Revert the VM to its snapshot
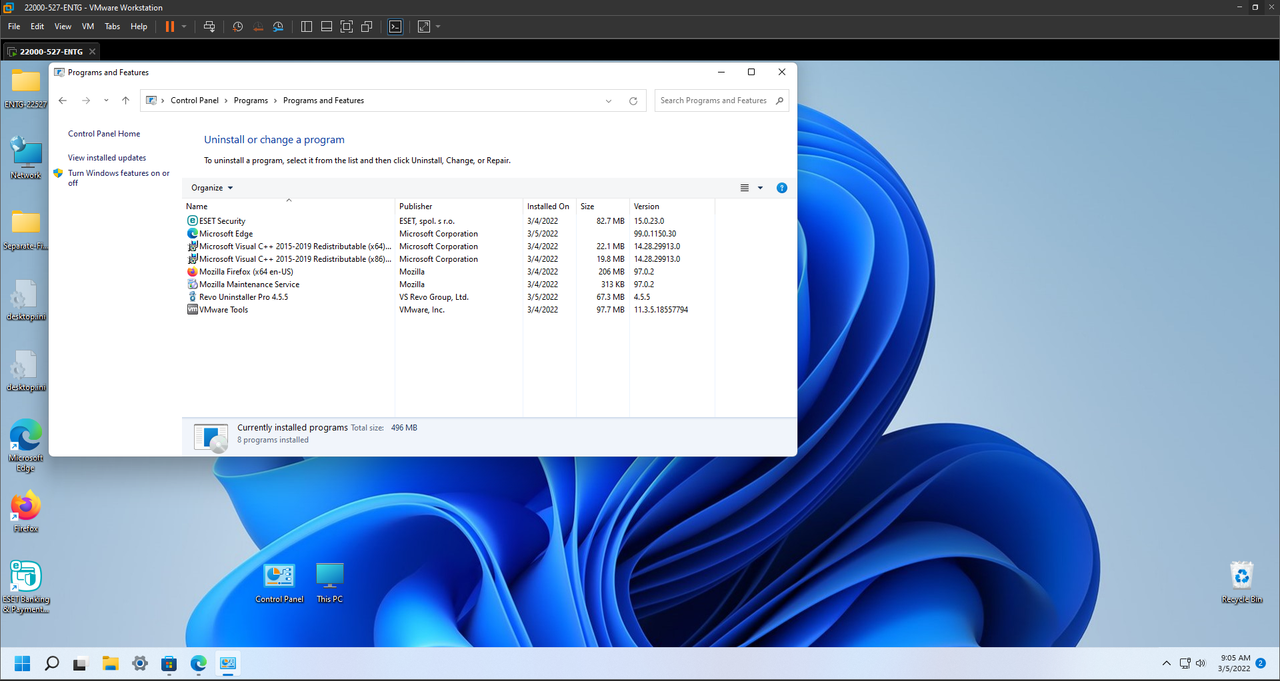 pos(258,26)
